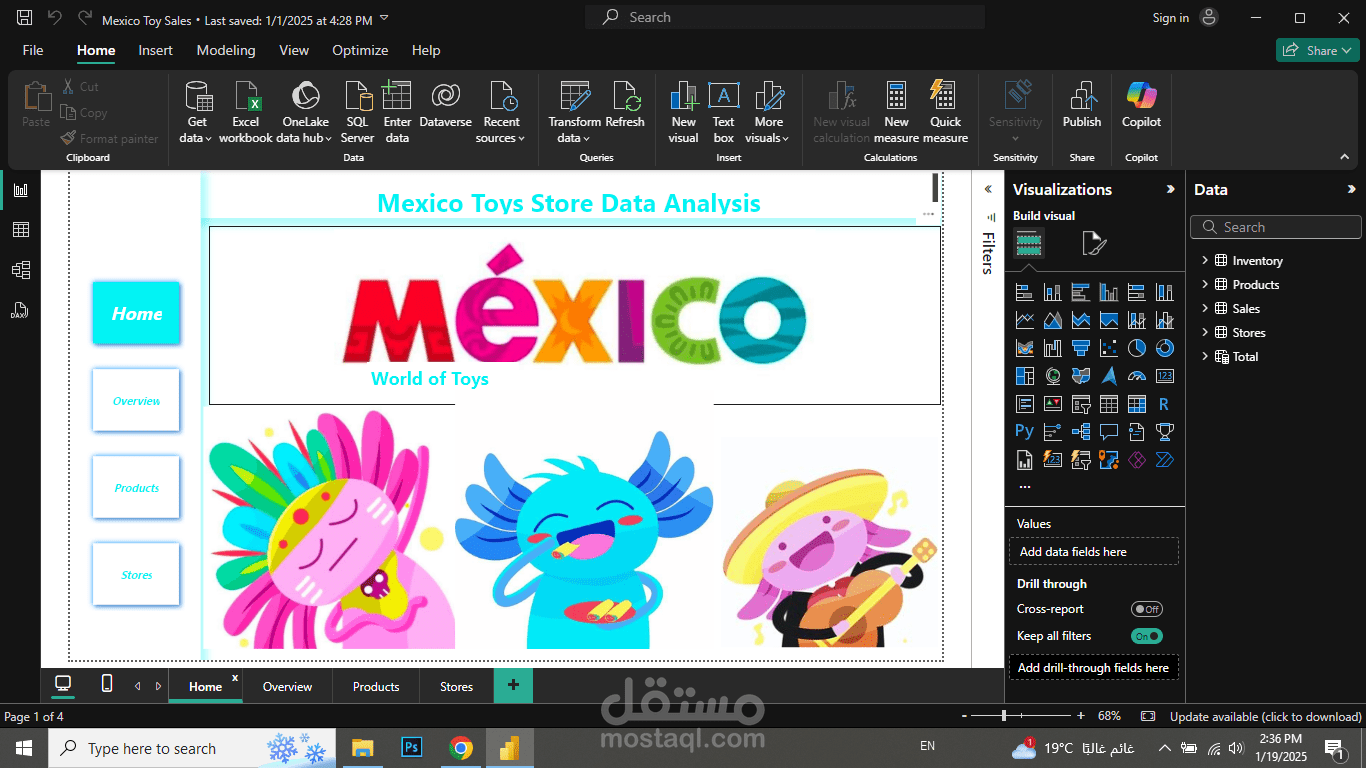Open the File menu

click(33, 50)
